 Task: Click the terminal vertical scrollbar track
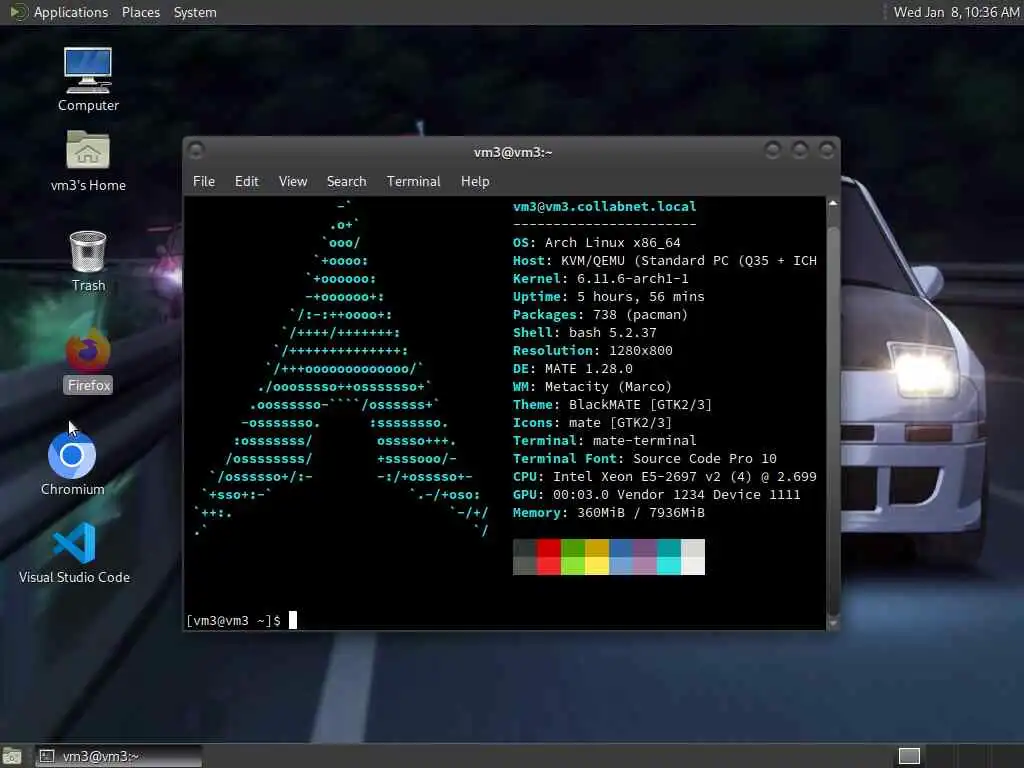tap(833, 413)
